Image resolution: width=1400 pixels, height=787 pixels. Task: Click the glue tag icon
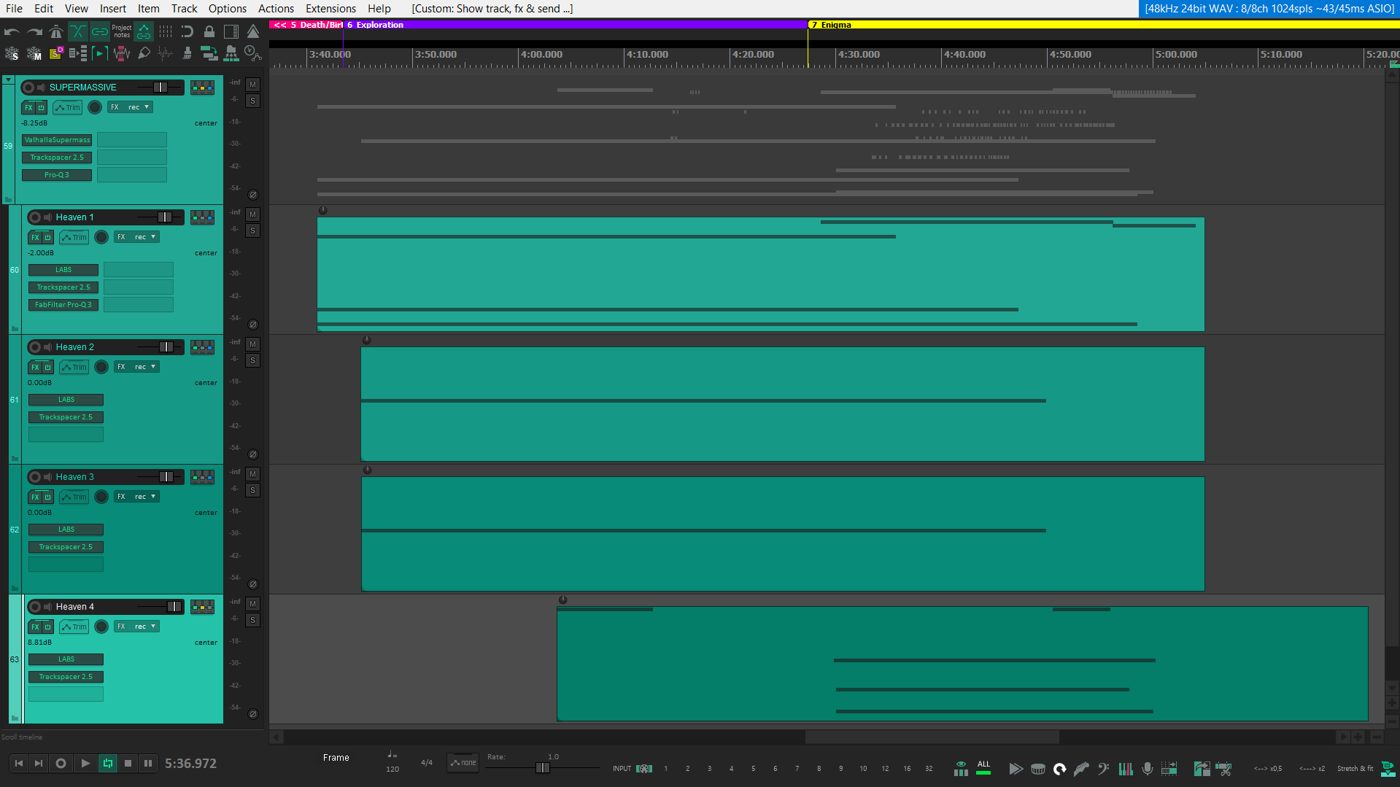point(144,54)
